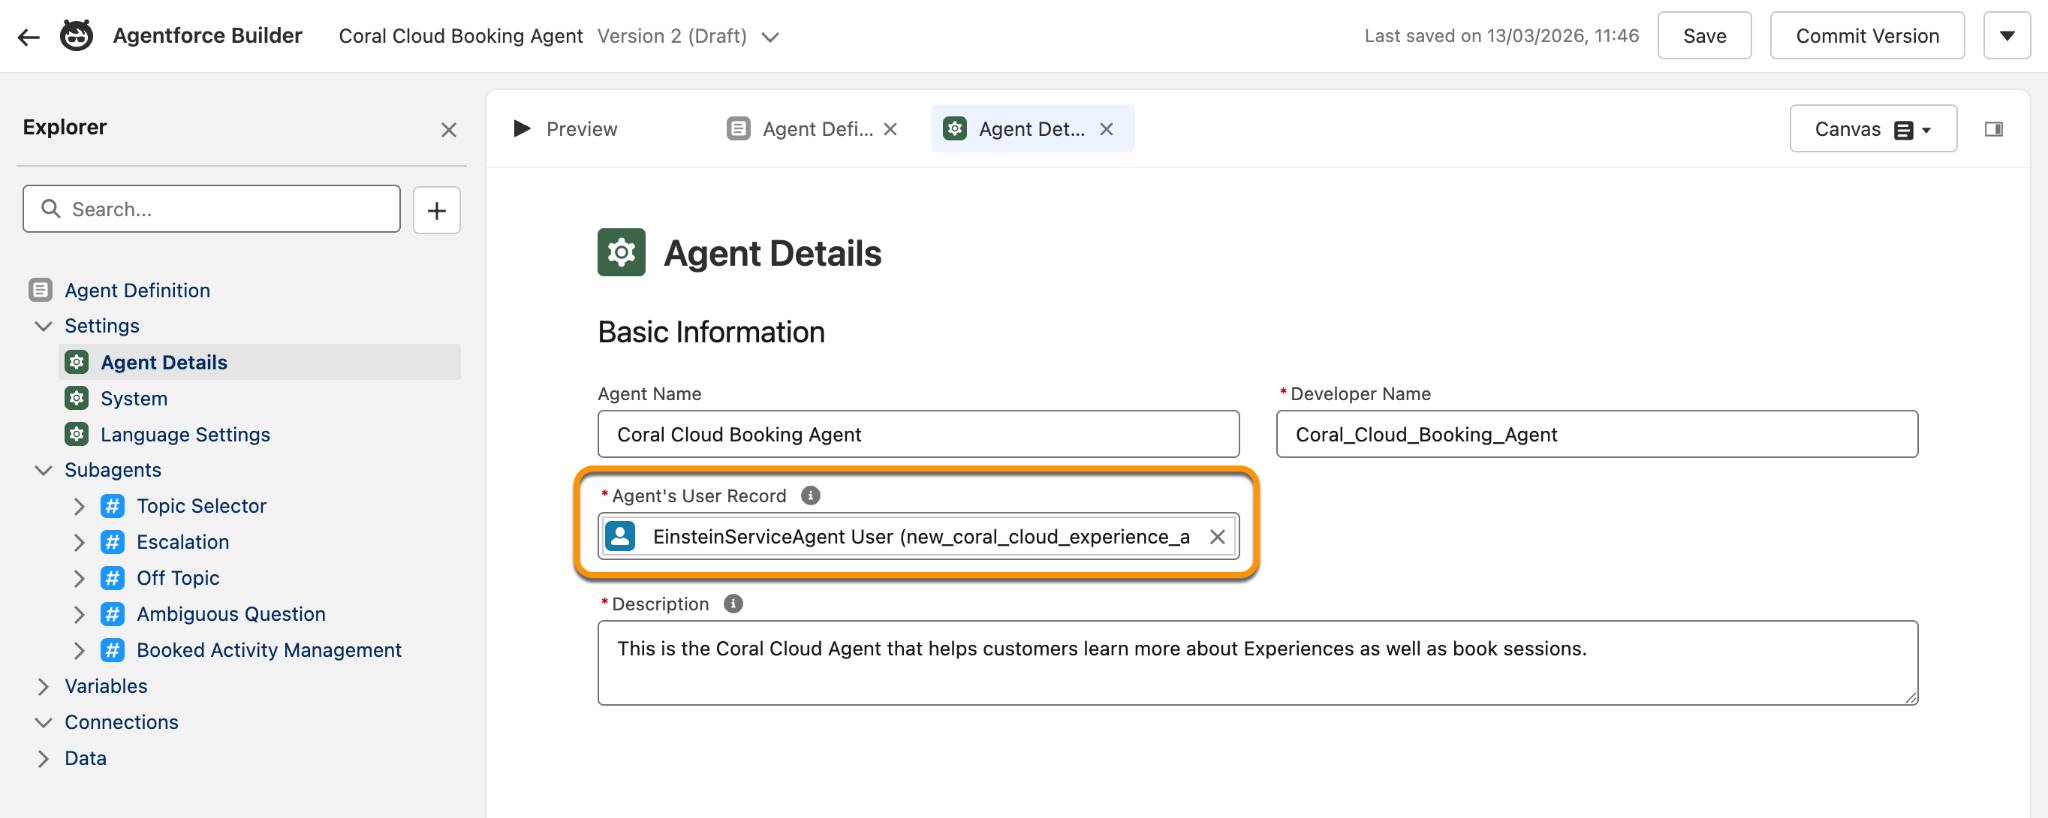Go back using the left arrow icon
Viewport: 2048px width, 818px height.
click(x=28, y=37)
